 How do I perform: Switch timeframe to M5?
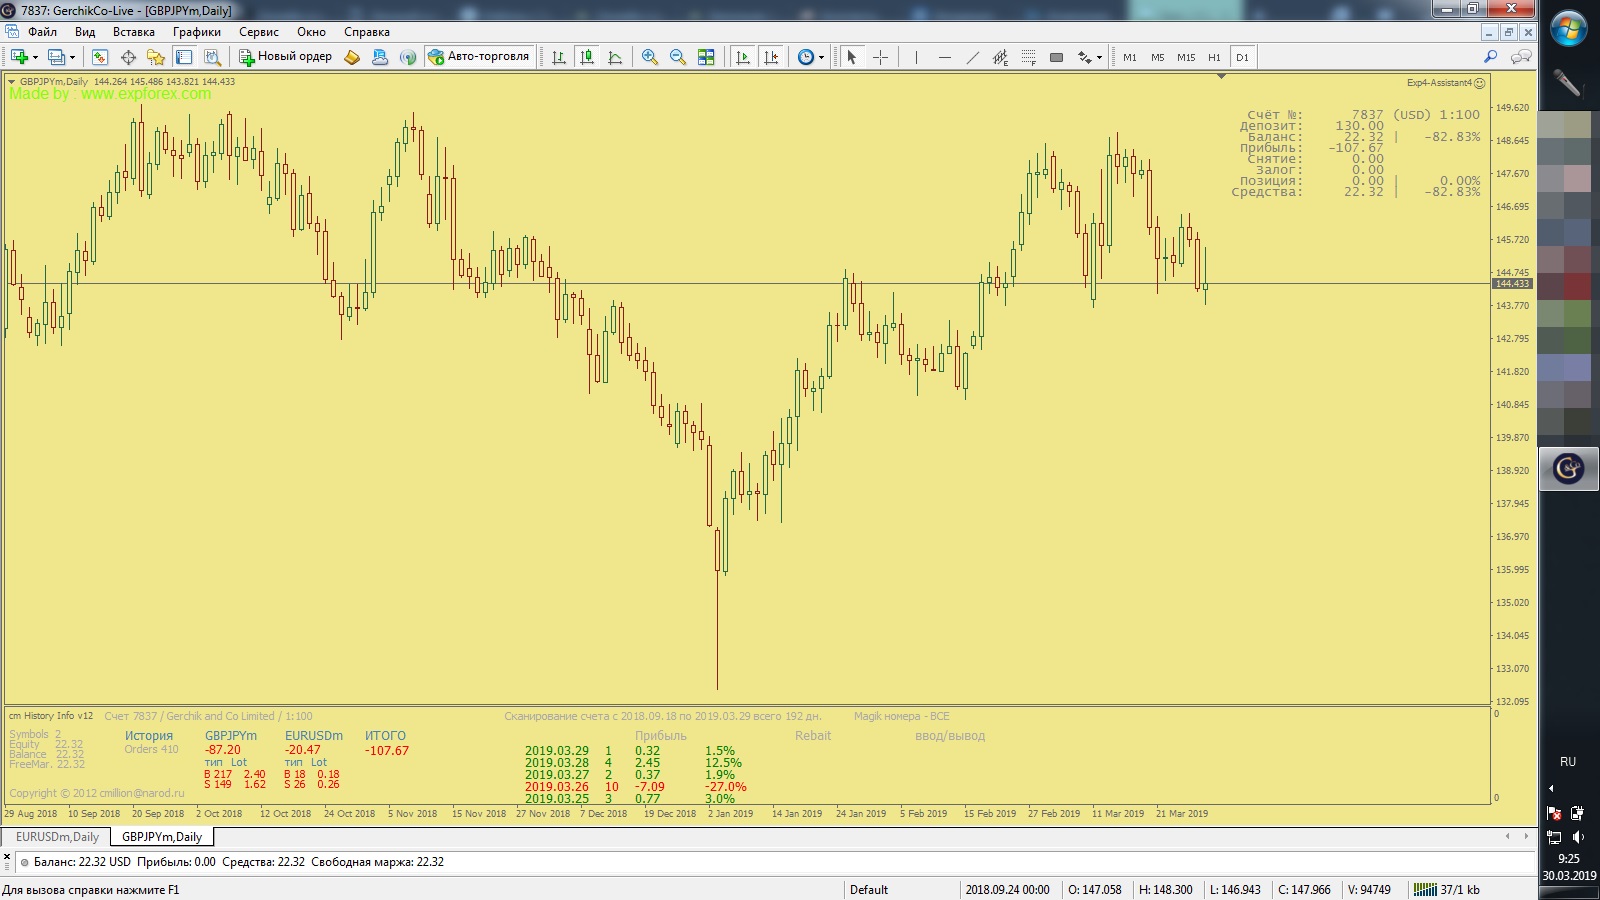(x=1158, y=57)
